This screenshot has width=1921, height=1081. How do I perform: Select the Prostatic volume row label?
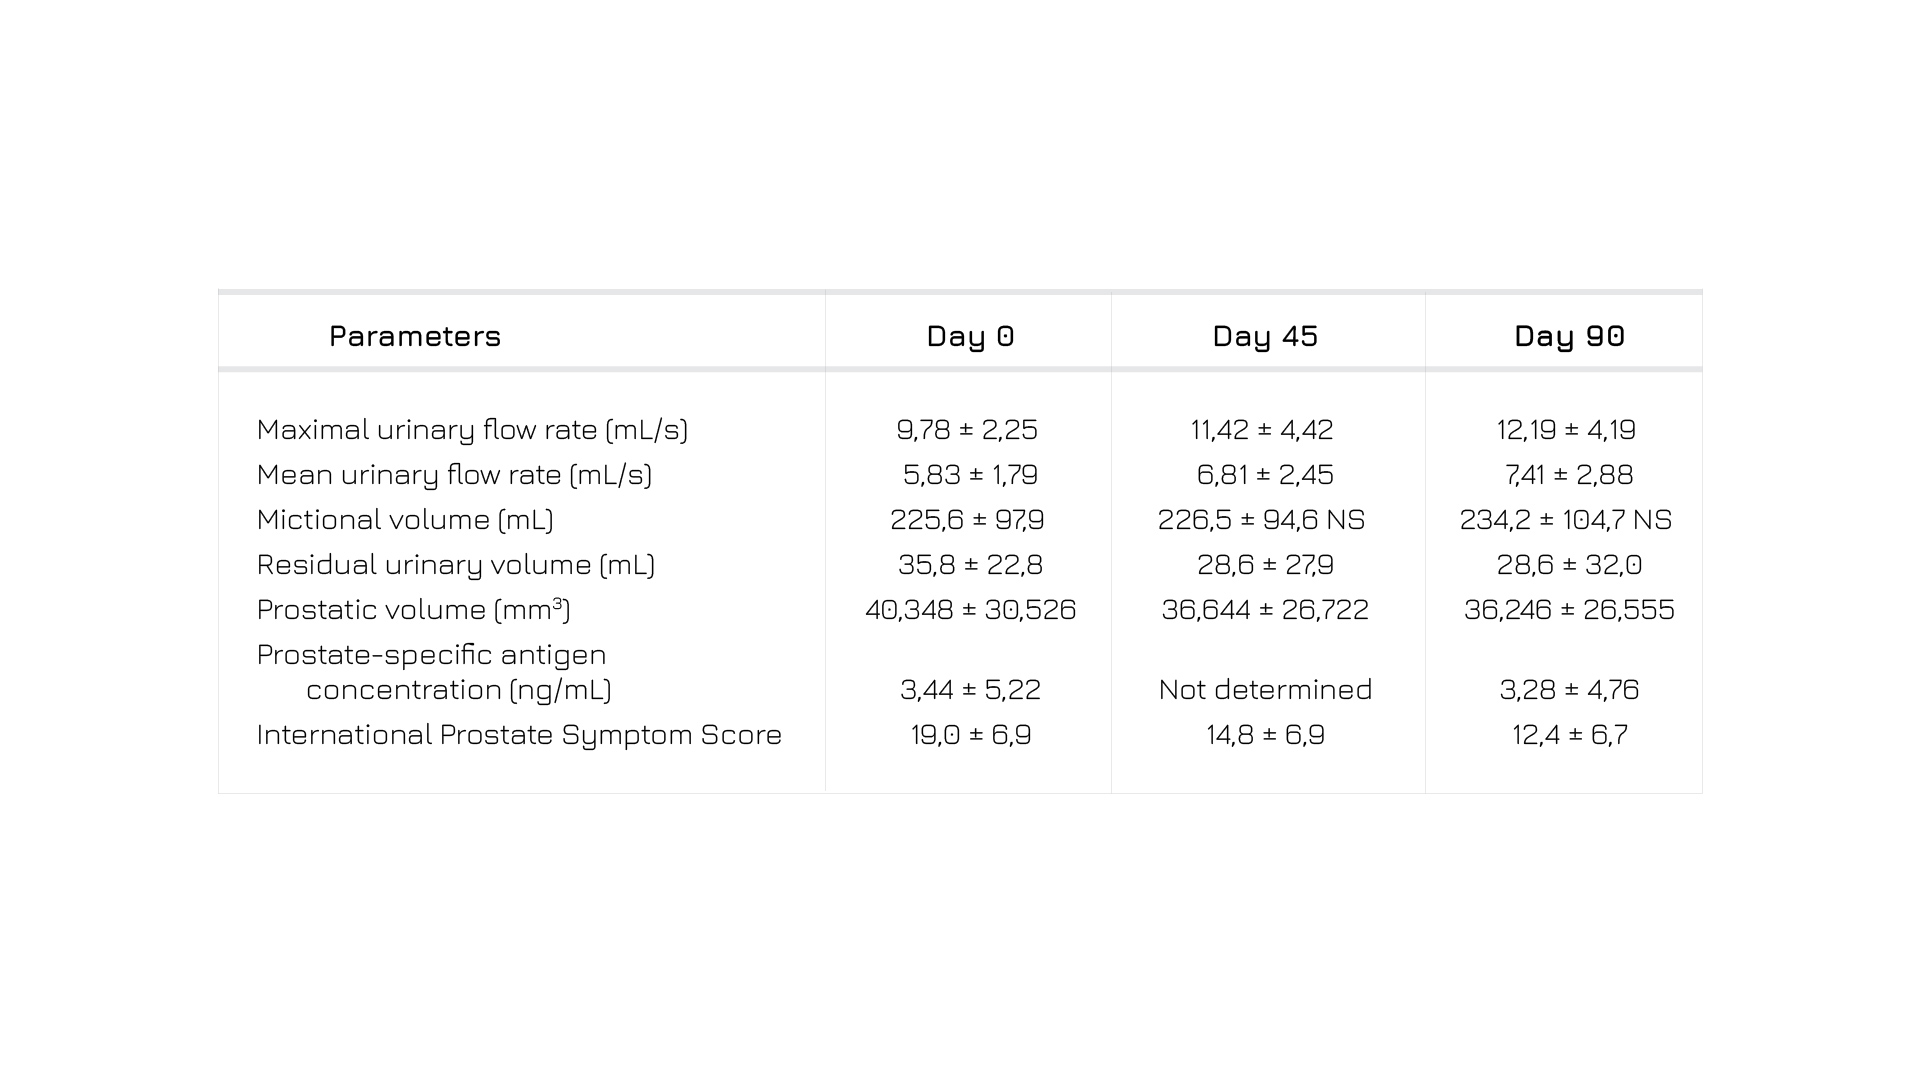413,610
